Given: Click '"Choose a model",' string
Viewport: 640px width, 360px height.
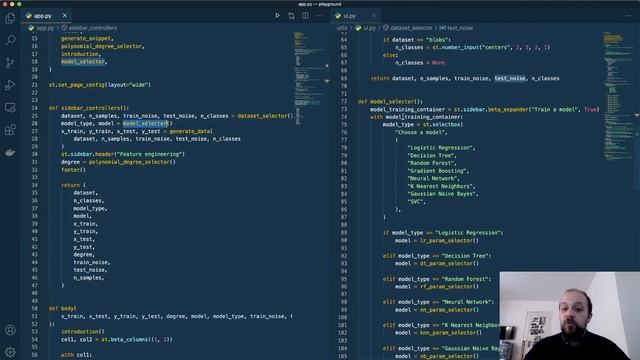Looking at the screenshot, I should point(421,133).
